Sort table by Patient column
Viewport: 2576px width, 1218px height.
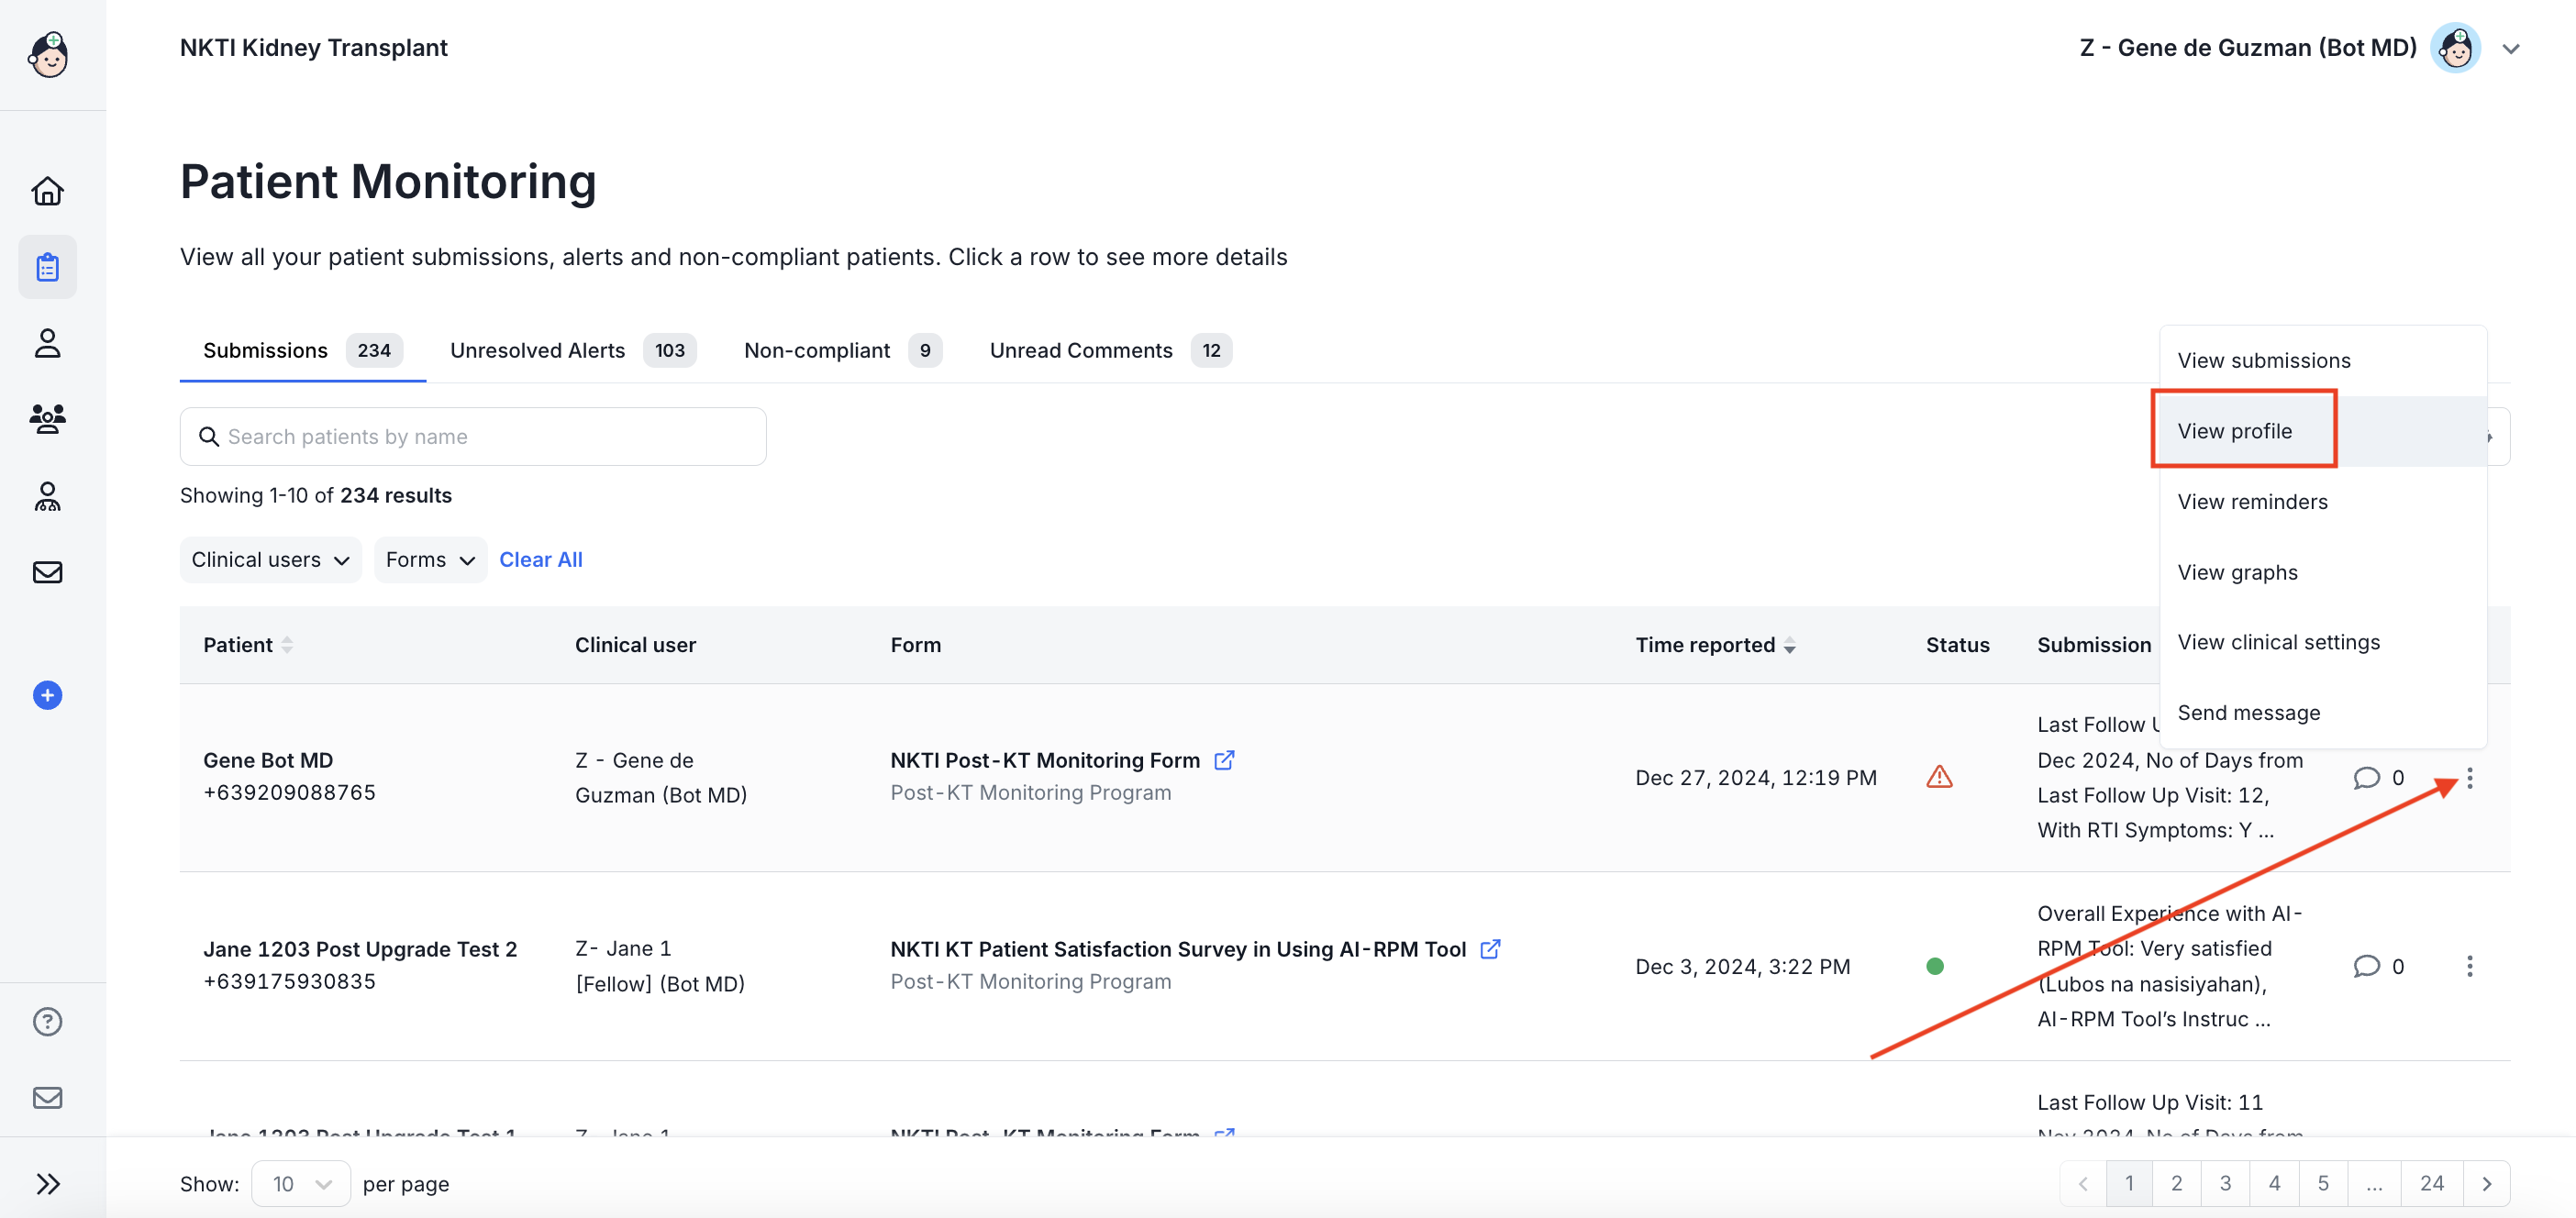[x=287, y=645]
